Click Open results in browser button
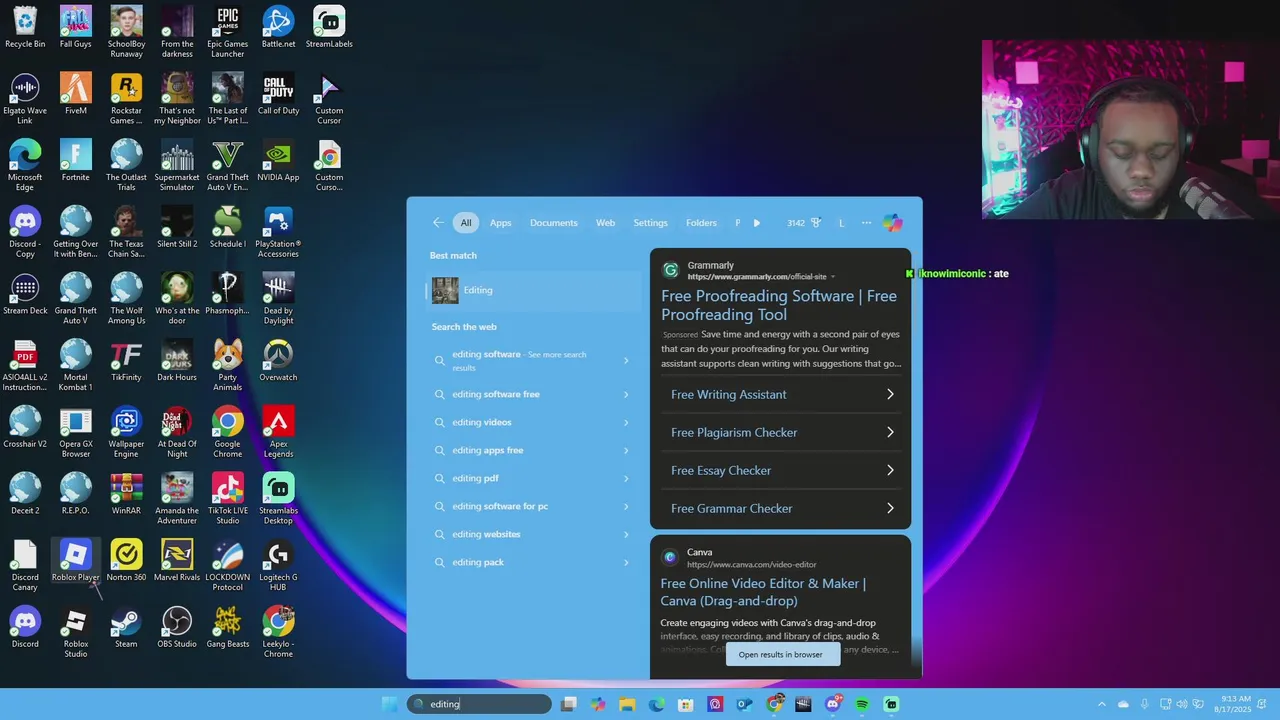This screenshot has height=720, width=1280. pos(781,655)
